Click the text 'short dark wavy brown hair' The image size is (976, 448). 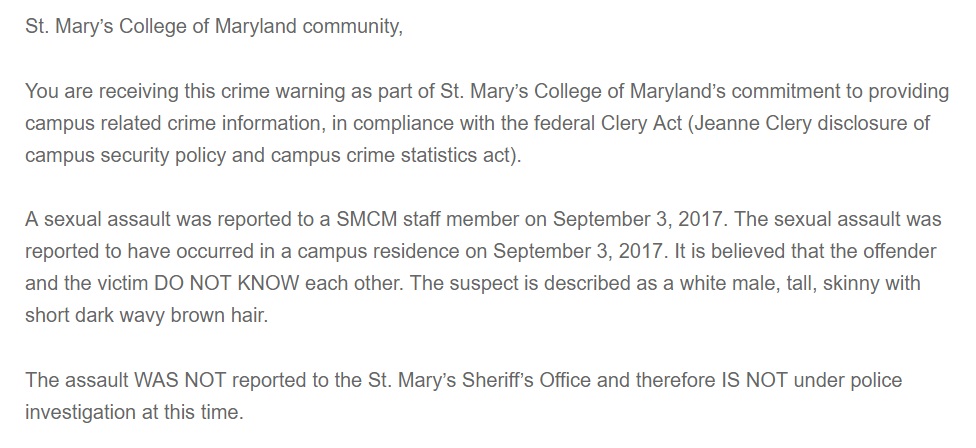144,315
